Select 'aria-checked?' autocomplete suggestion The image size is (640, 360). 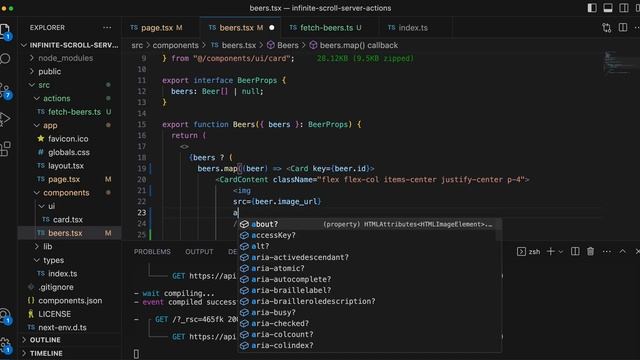coord(369,323)
